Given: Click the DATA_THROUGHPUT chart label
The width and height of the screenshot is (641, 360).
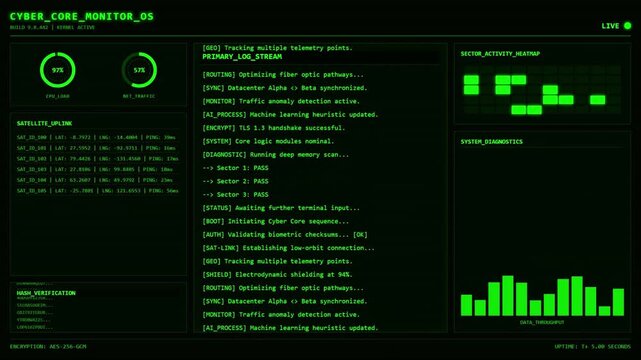Looking at the screenshot, I should click(x=542, y=322).
